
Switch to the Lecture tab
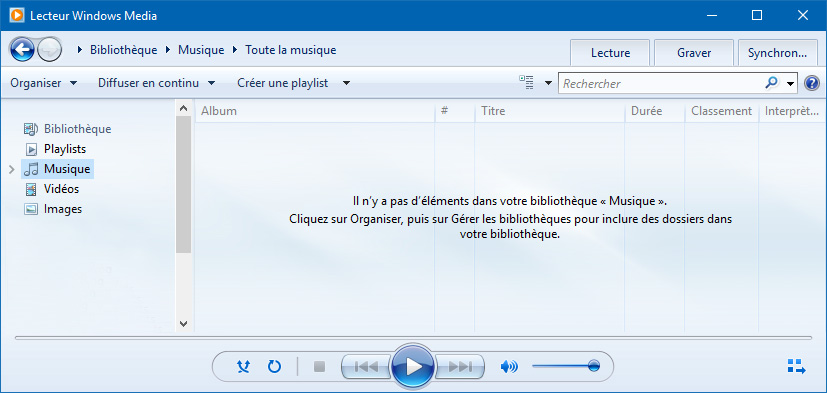coord(610,53)
